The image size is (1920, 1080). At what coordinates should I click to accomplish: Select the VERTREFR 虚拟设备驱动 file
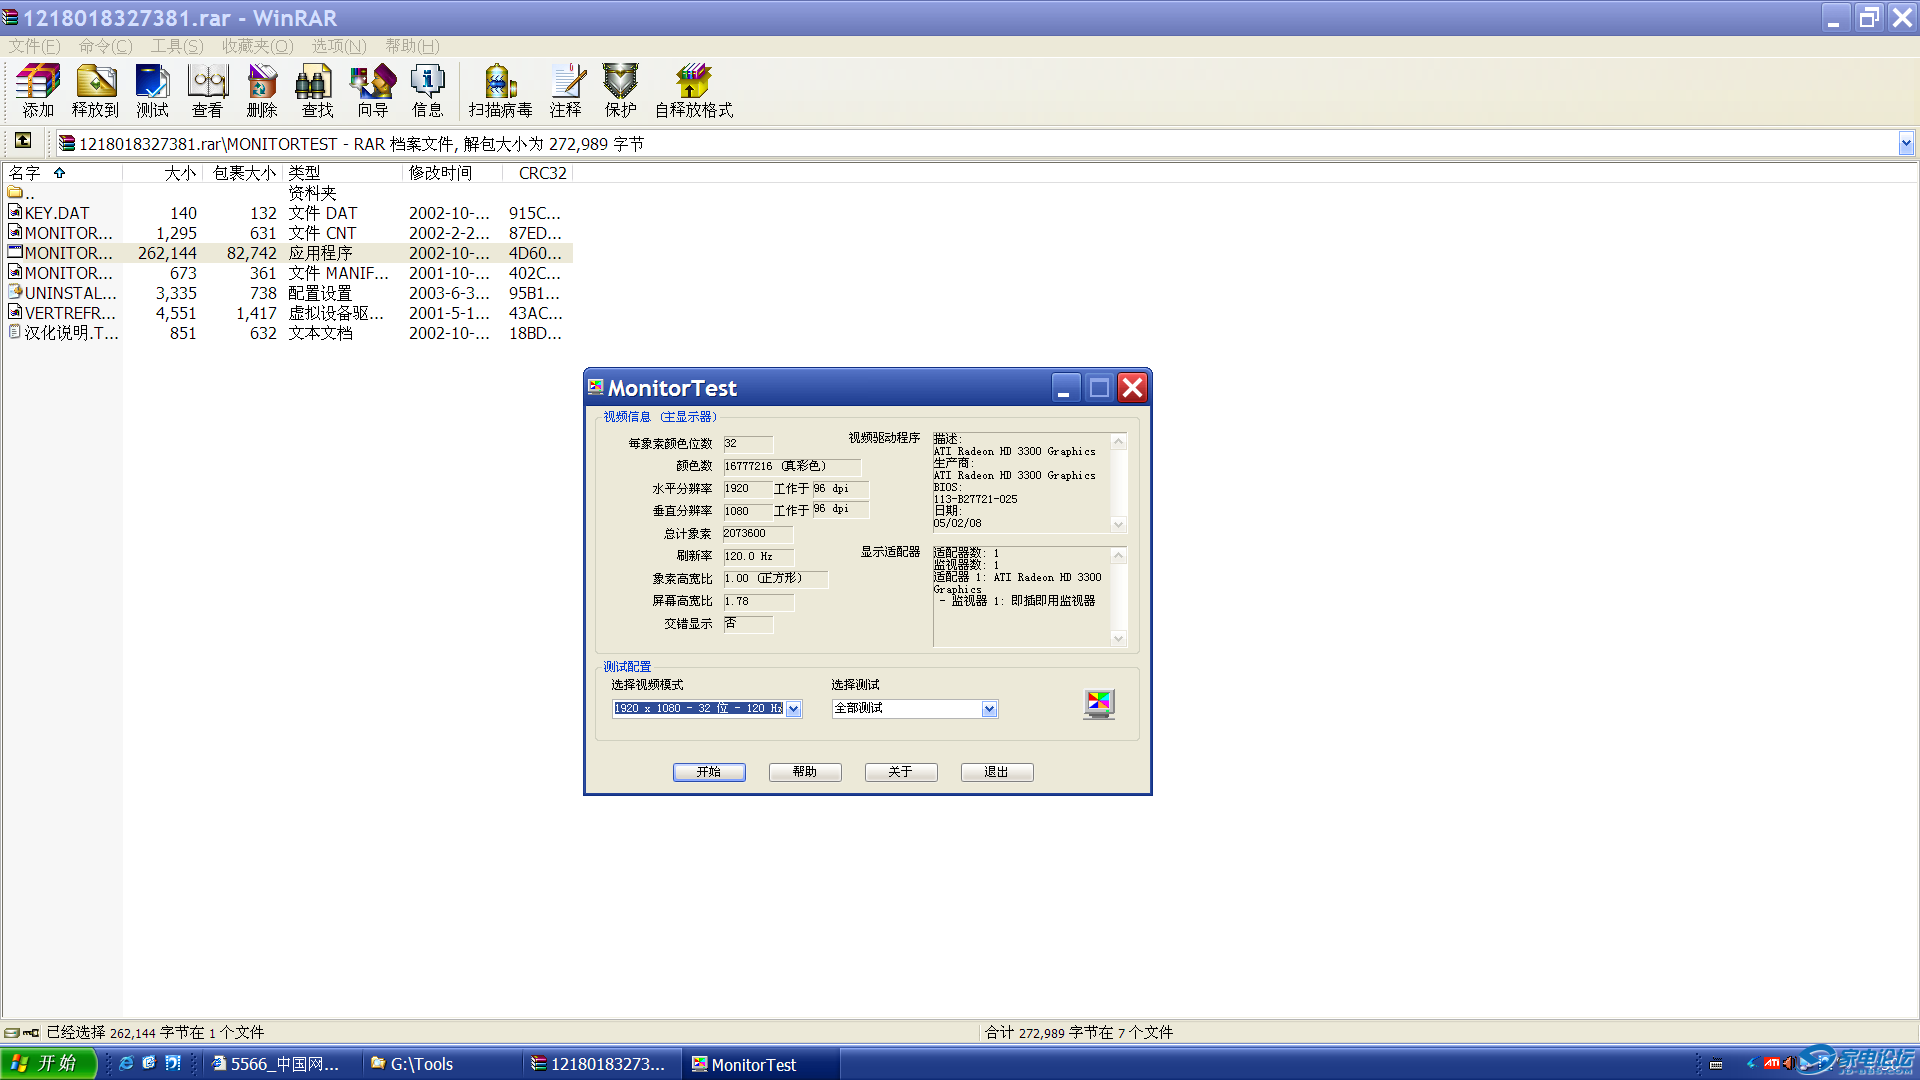(286, 313)
